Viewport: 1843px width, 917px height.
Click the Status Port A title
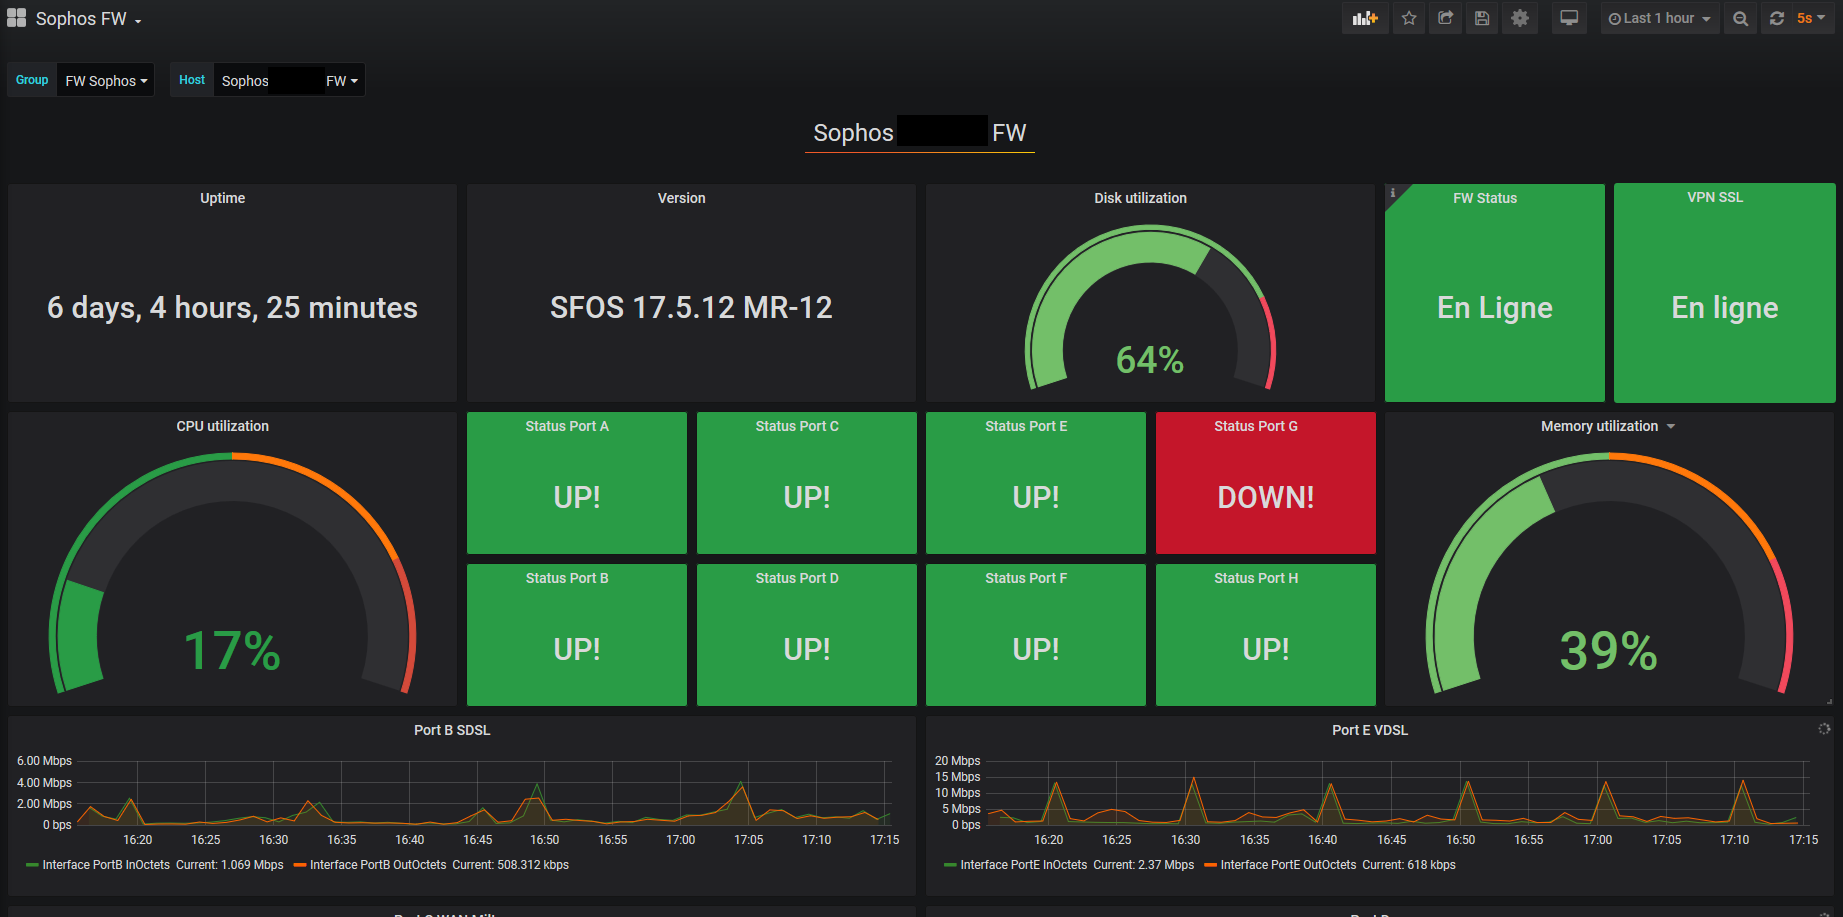tap(567, 426)
